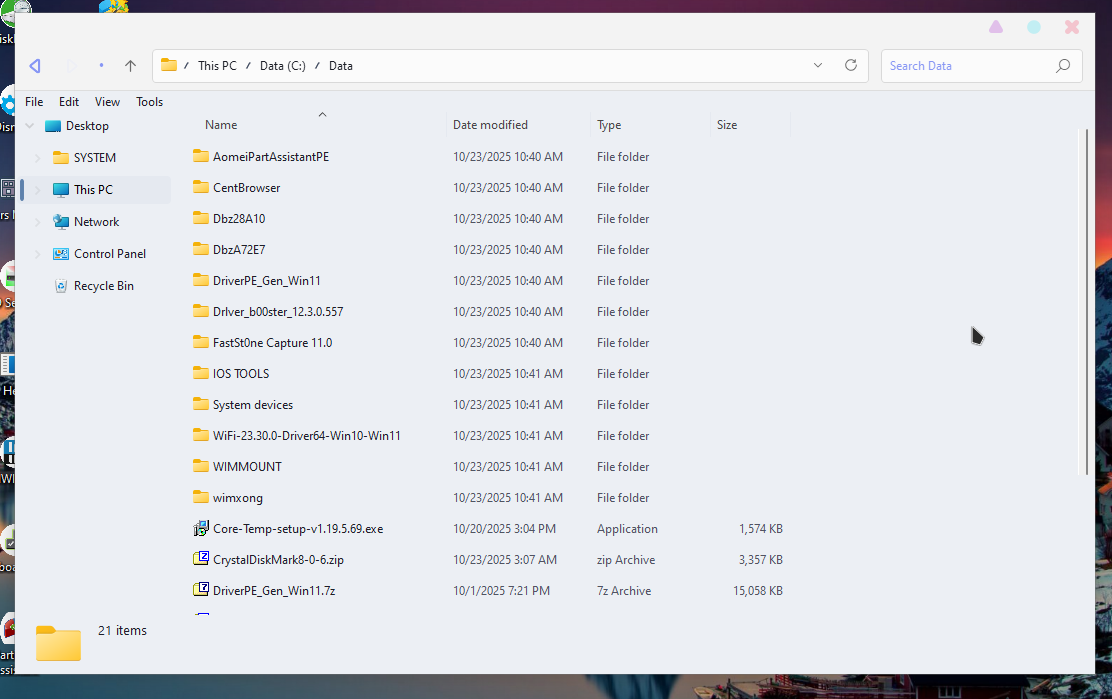Viewport: 1112px width, 699px height.
Task: Expand the Network tree node
Action: (x=38, y=222)
